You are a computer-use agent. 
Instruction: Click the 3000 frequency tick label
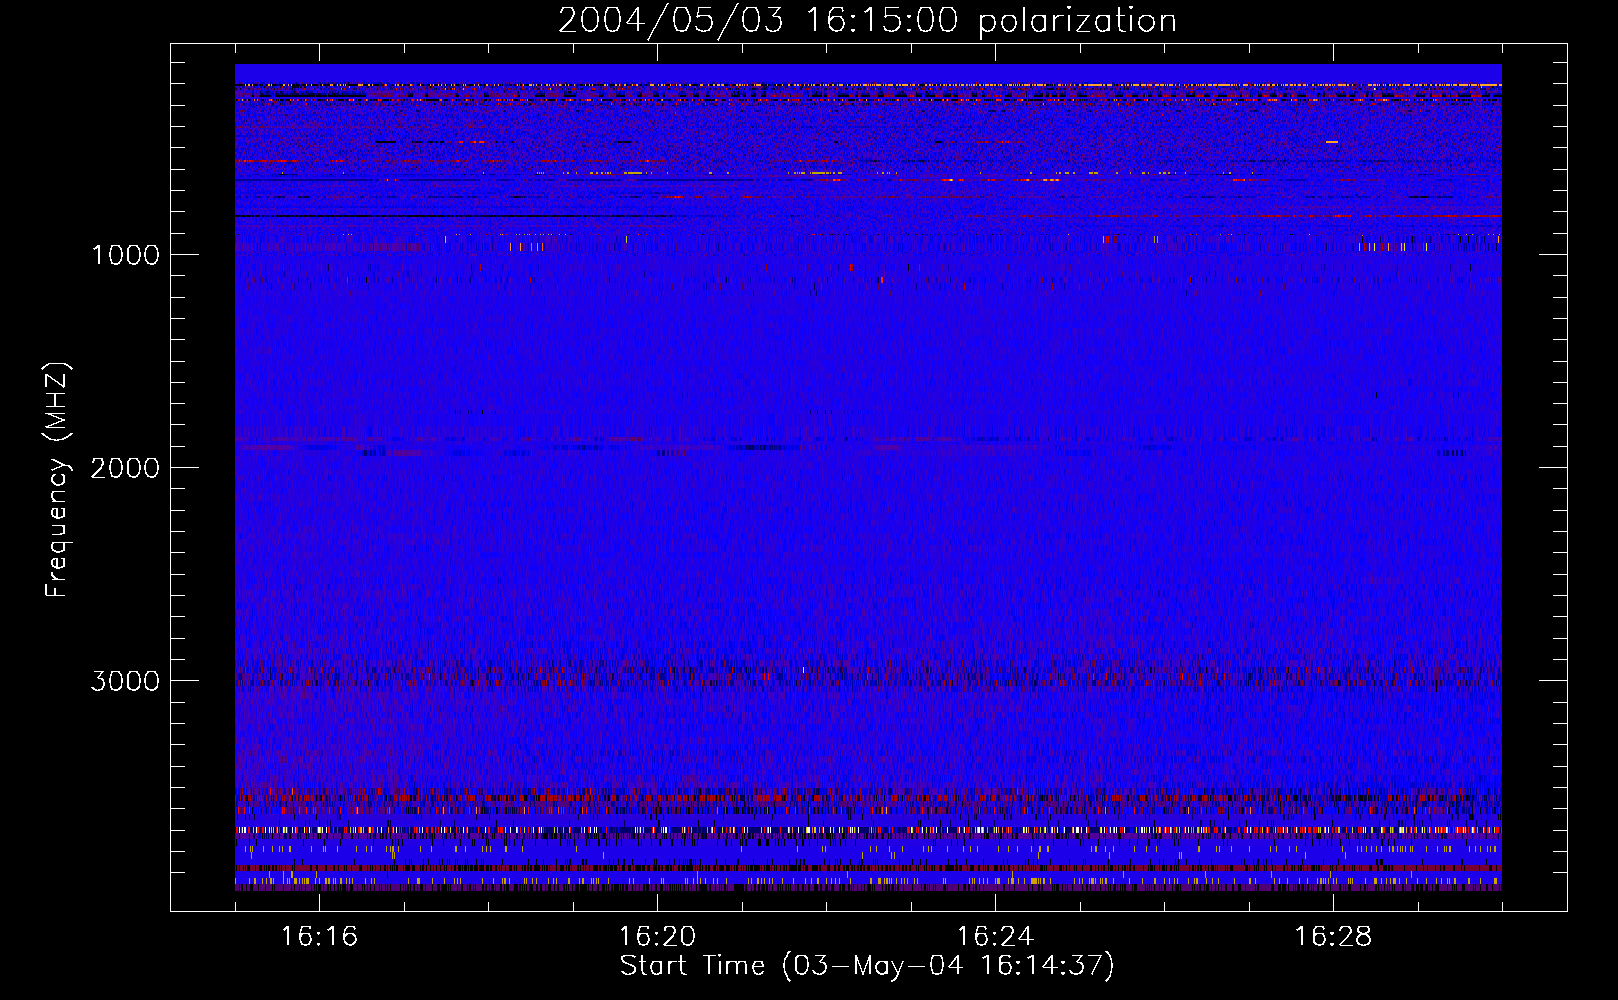(x=125, y=681)
